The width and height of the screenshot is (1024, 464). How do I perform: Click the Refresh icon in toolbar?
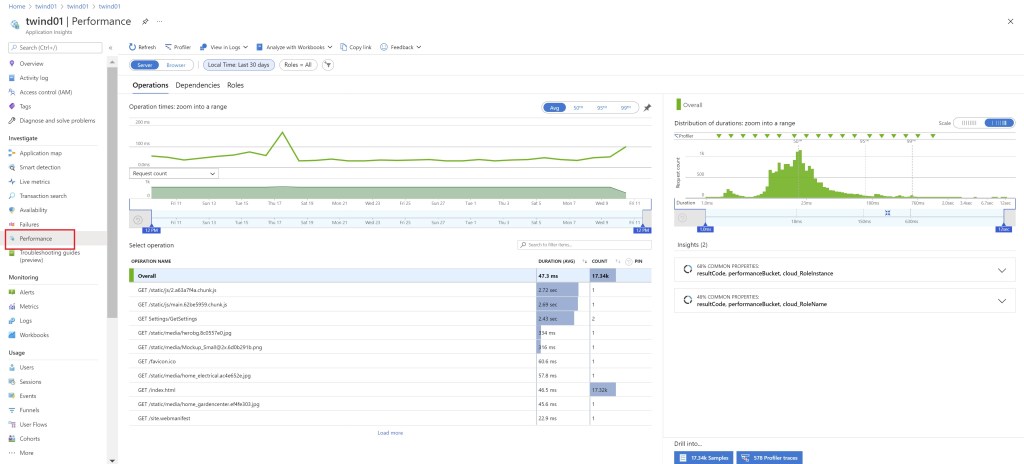click(133, 47)
